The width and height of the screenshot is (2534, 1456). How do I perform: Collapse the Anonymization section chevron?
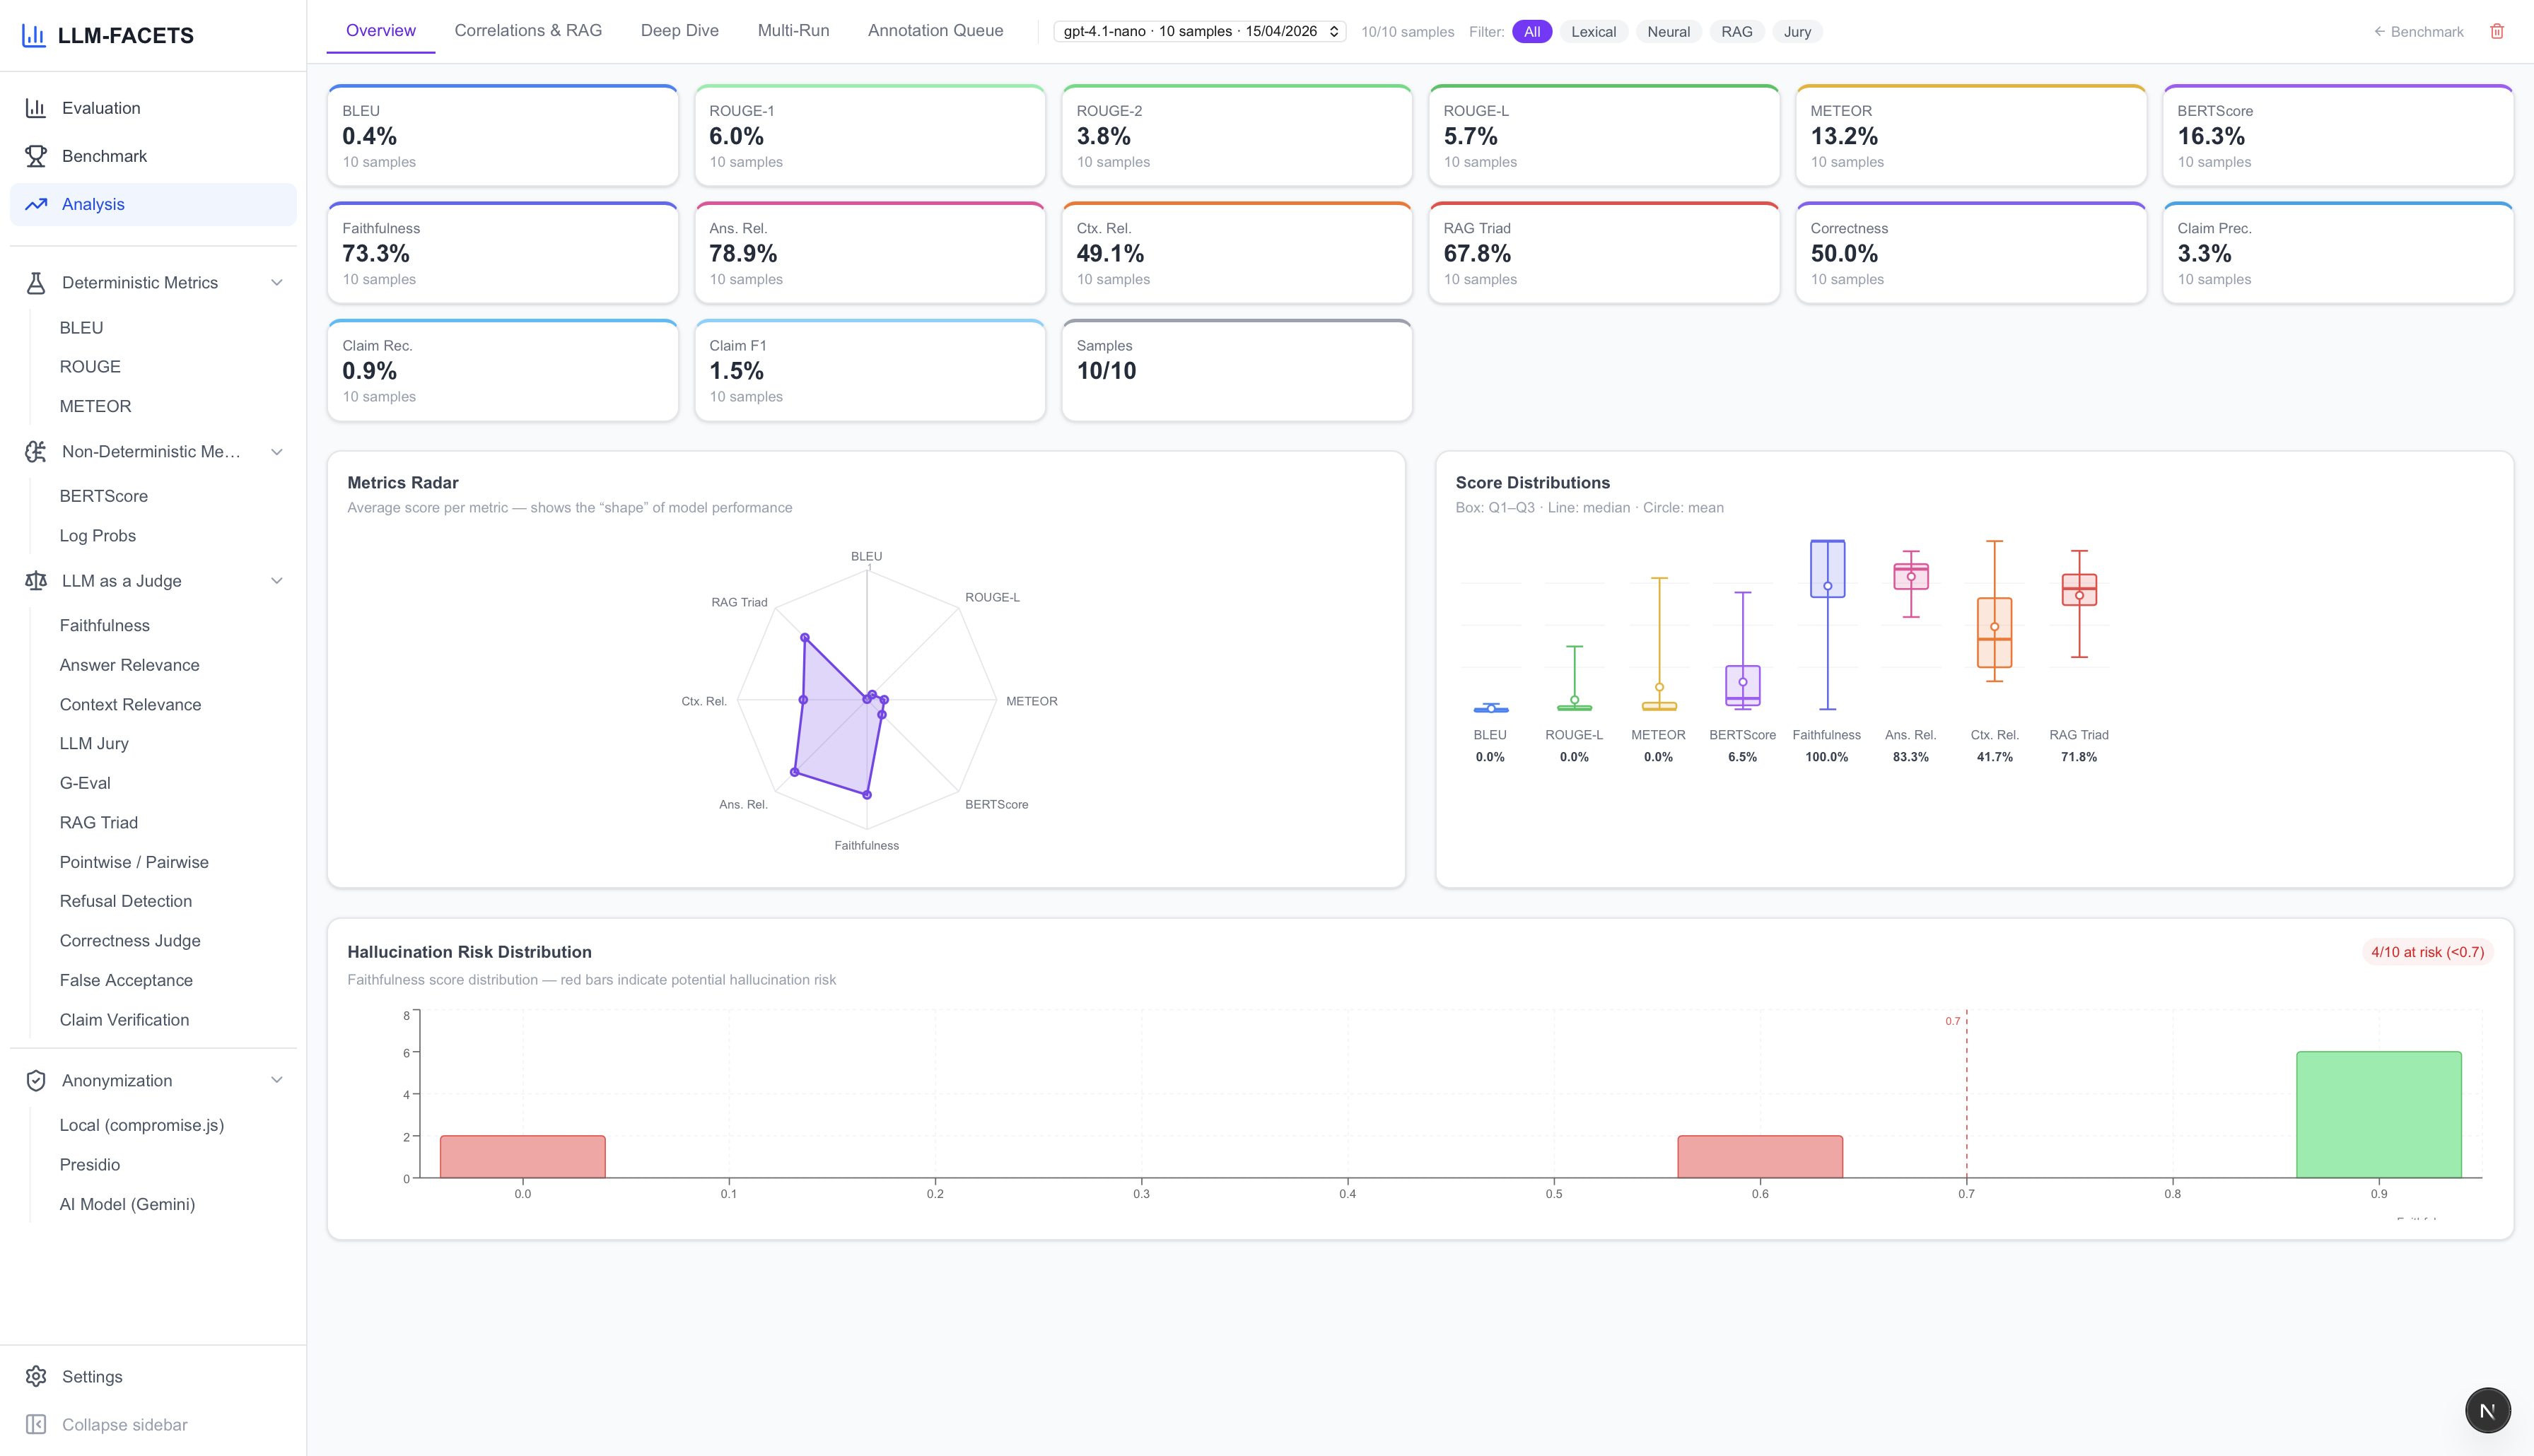(x=277, y=1080)
